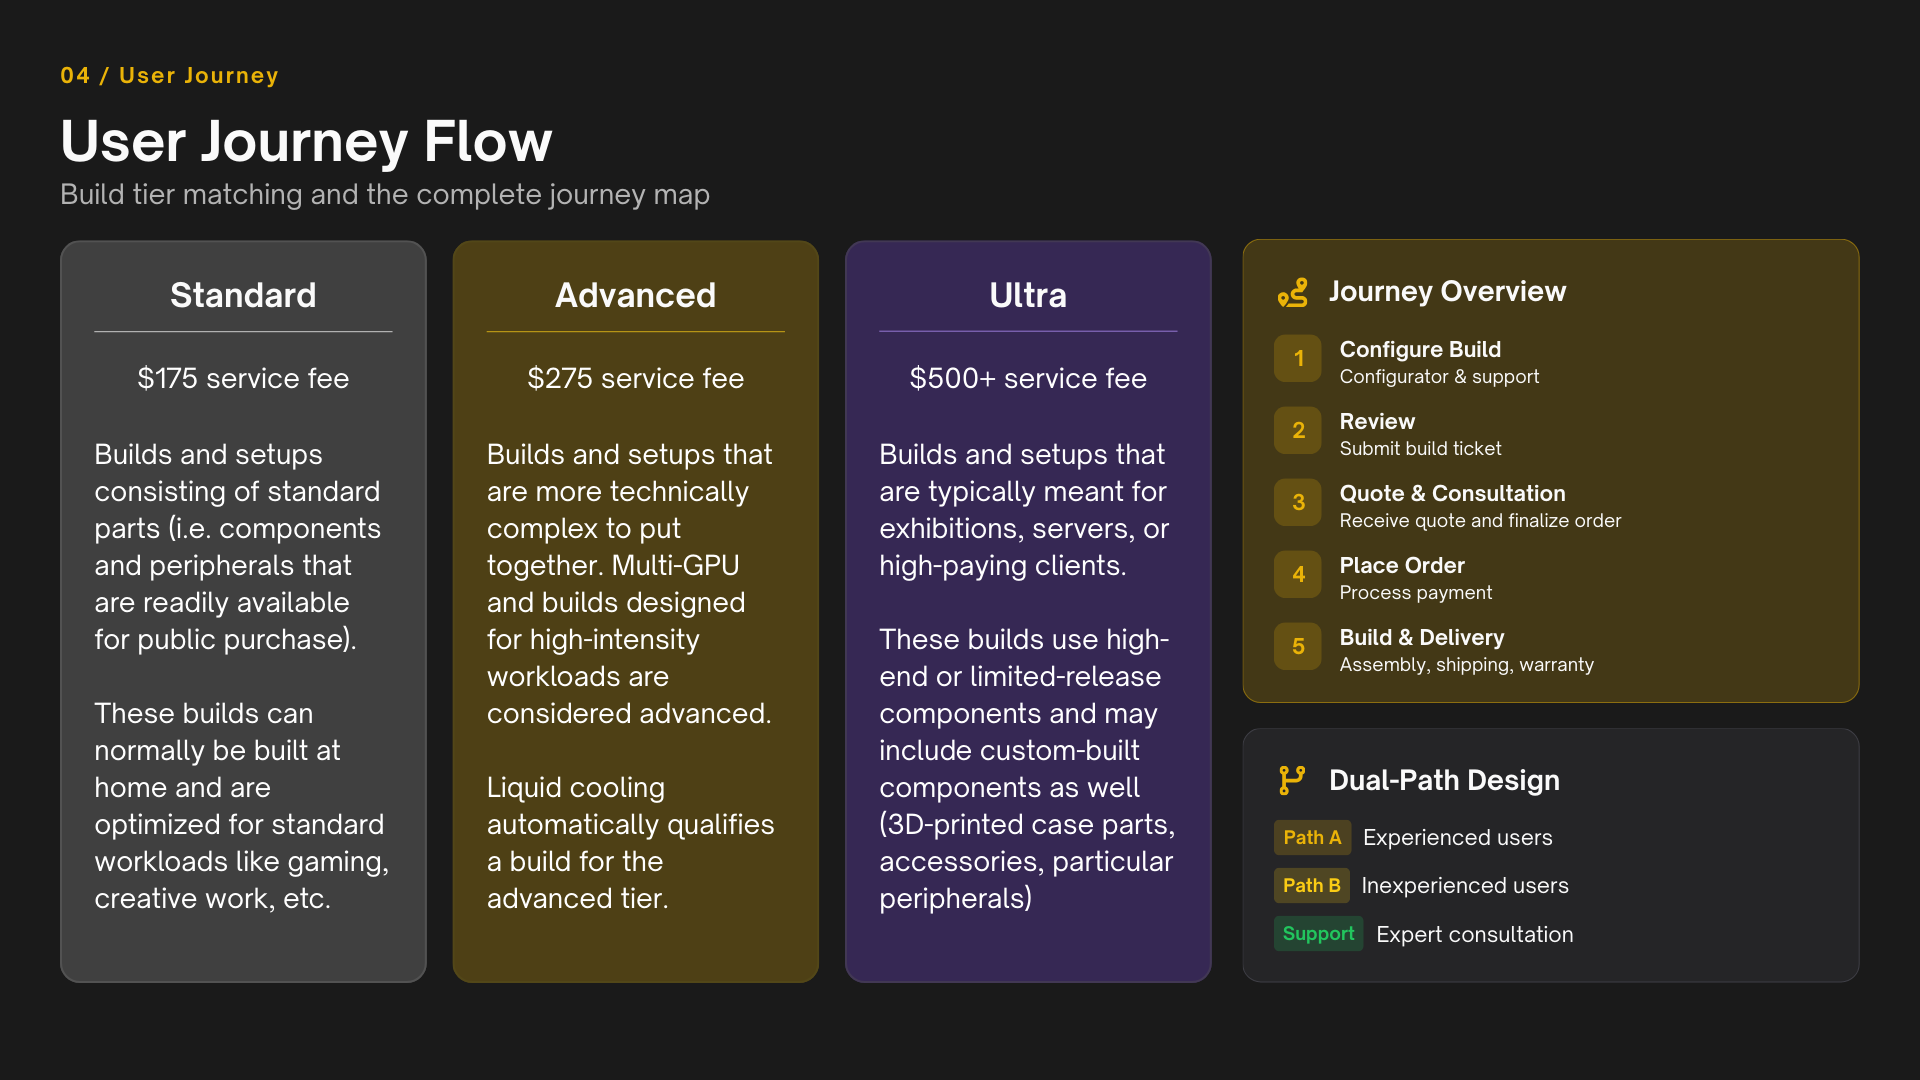Open the 04 / User Journey section header
Viewport: 1920px width, 1080px height.
point(169,75)
